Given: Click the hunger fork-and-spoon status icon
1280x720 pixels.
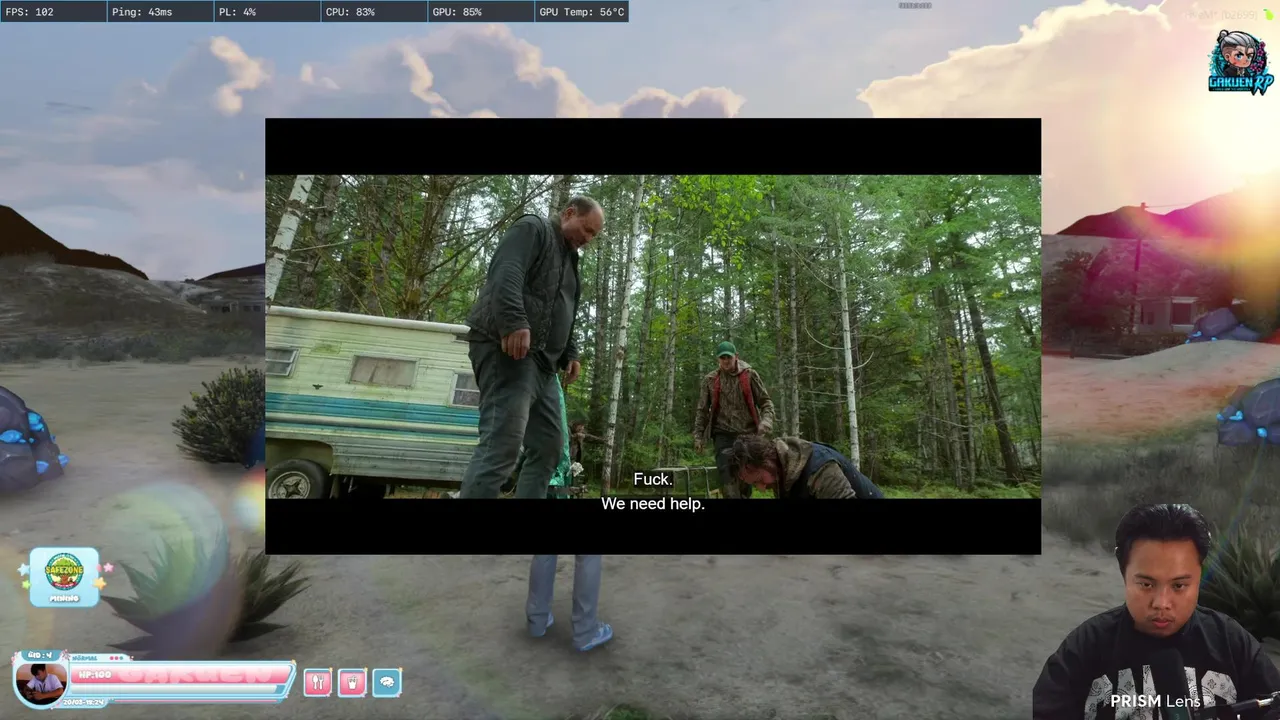Looking at the screenshot, I should coord(317,682).
